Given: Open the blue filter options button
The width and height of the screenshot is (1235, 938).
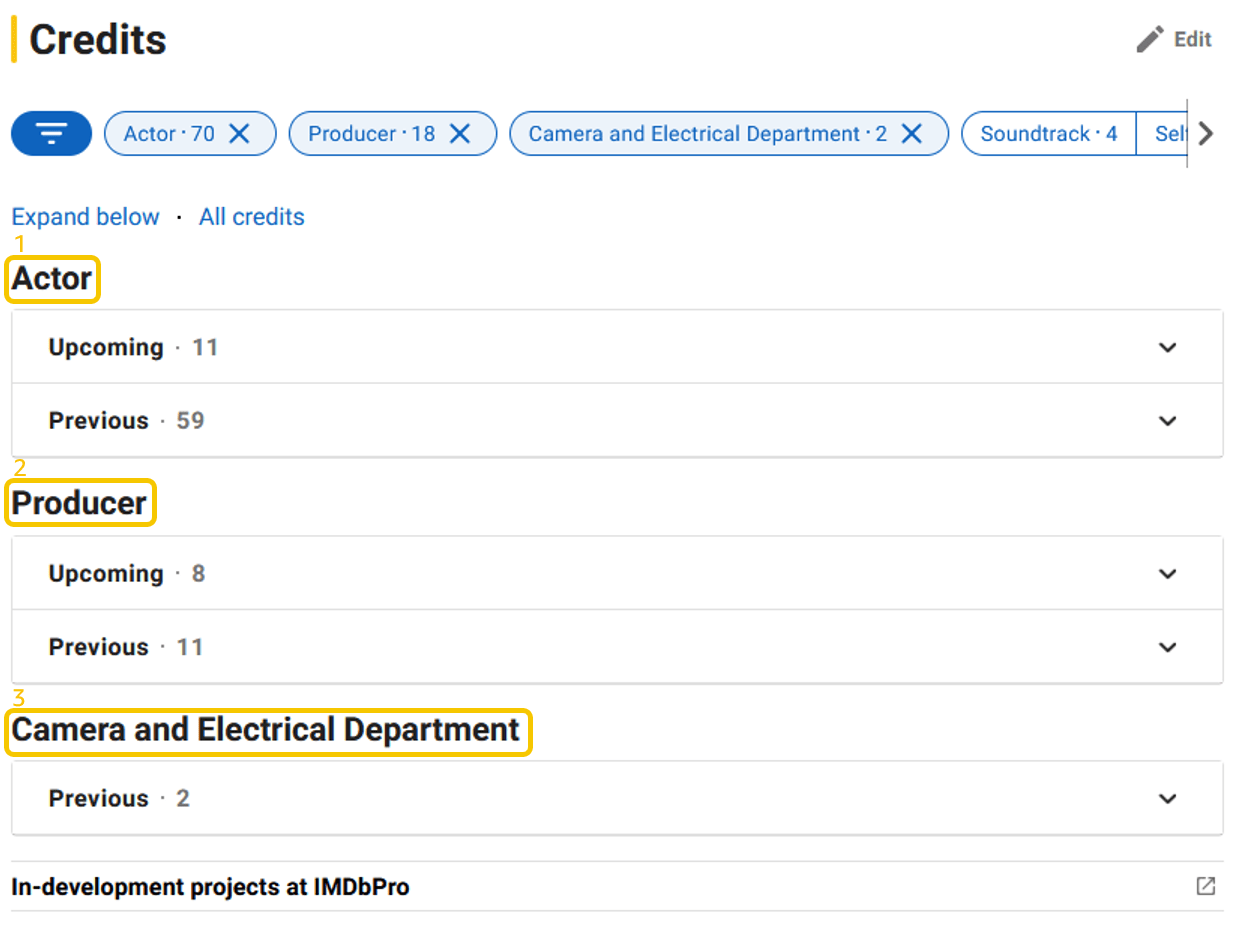Looking at the screenshot, I should pos(51,134).
